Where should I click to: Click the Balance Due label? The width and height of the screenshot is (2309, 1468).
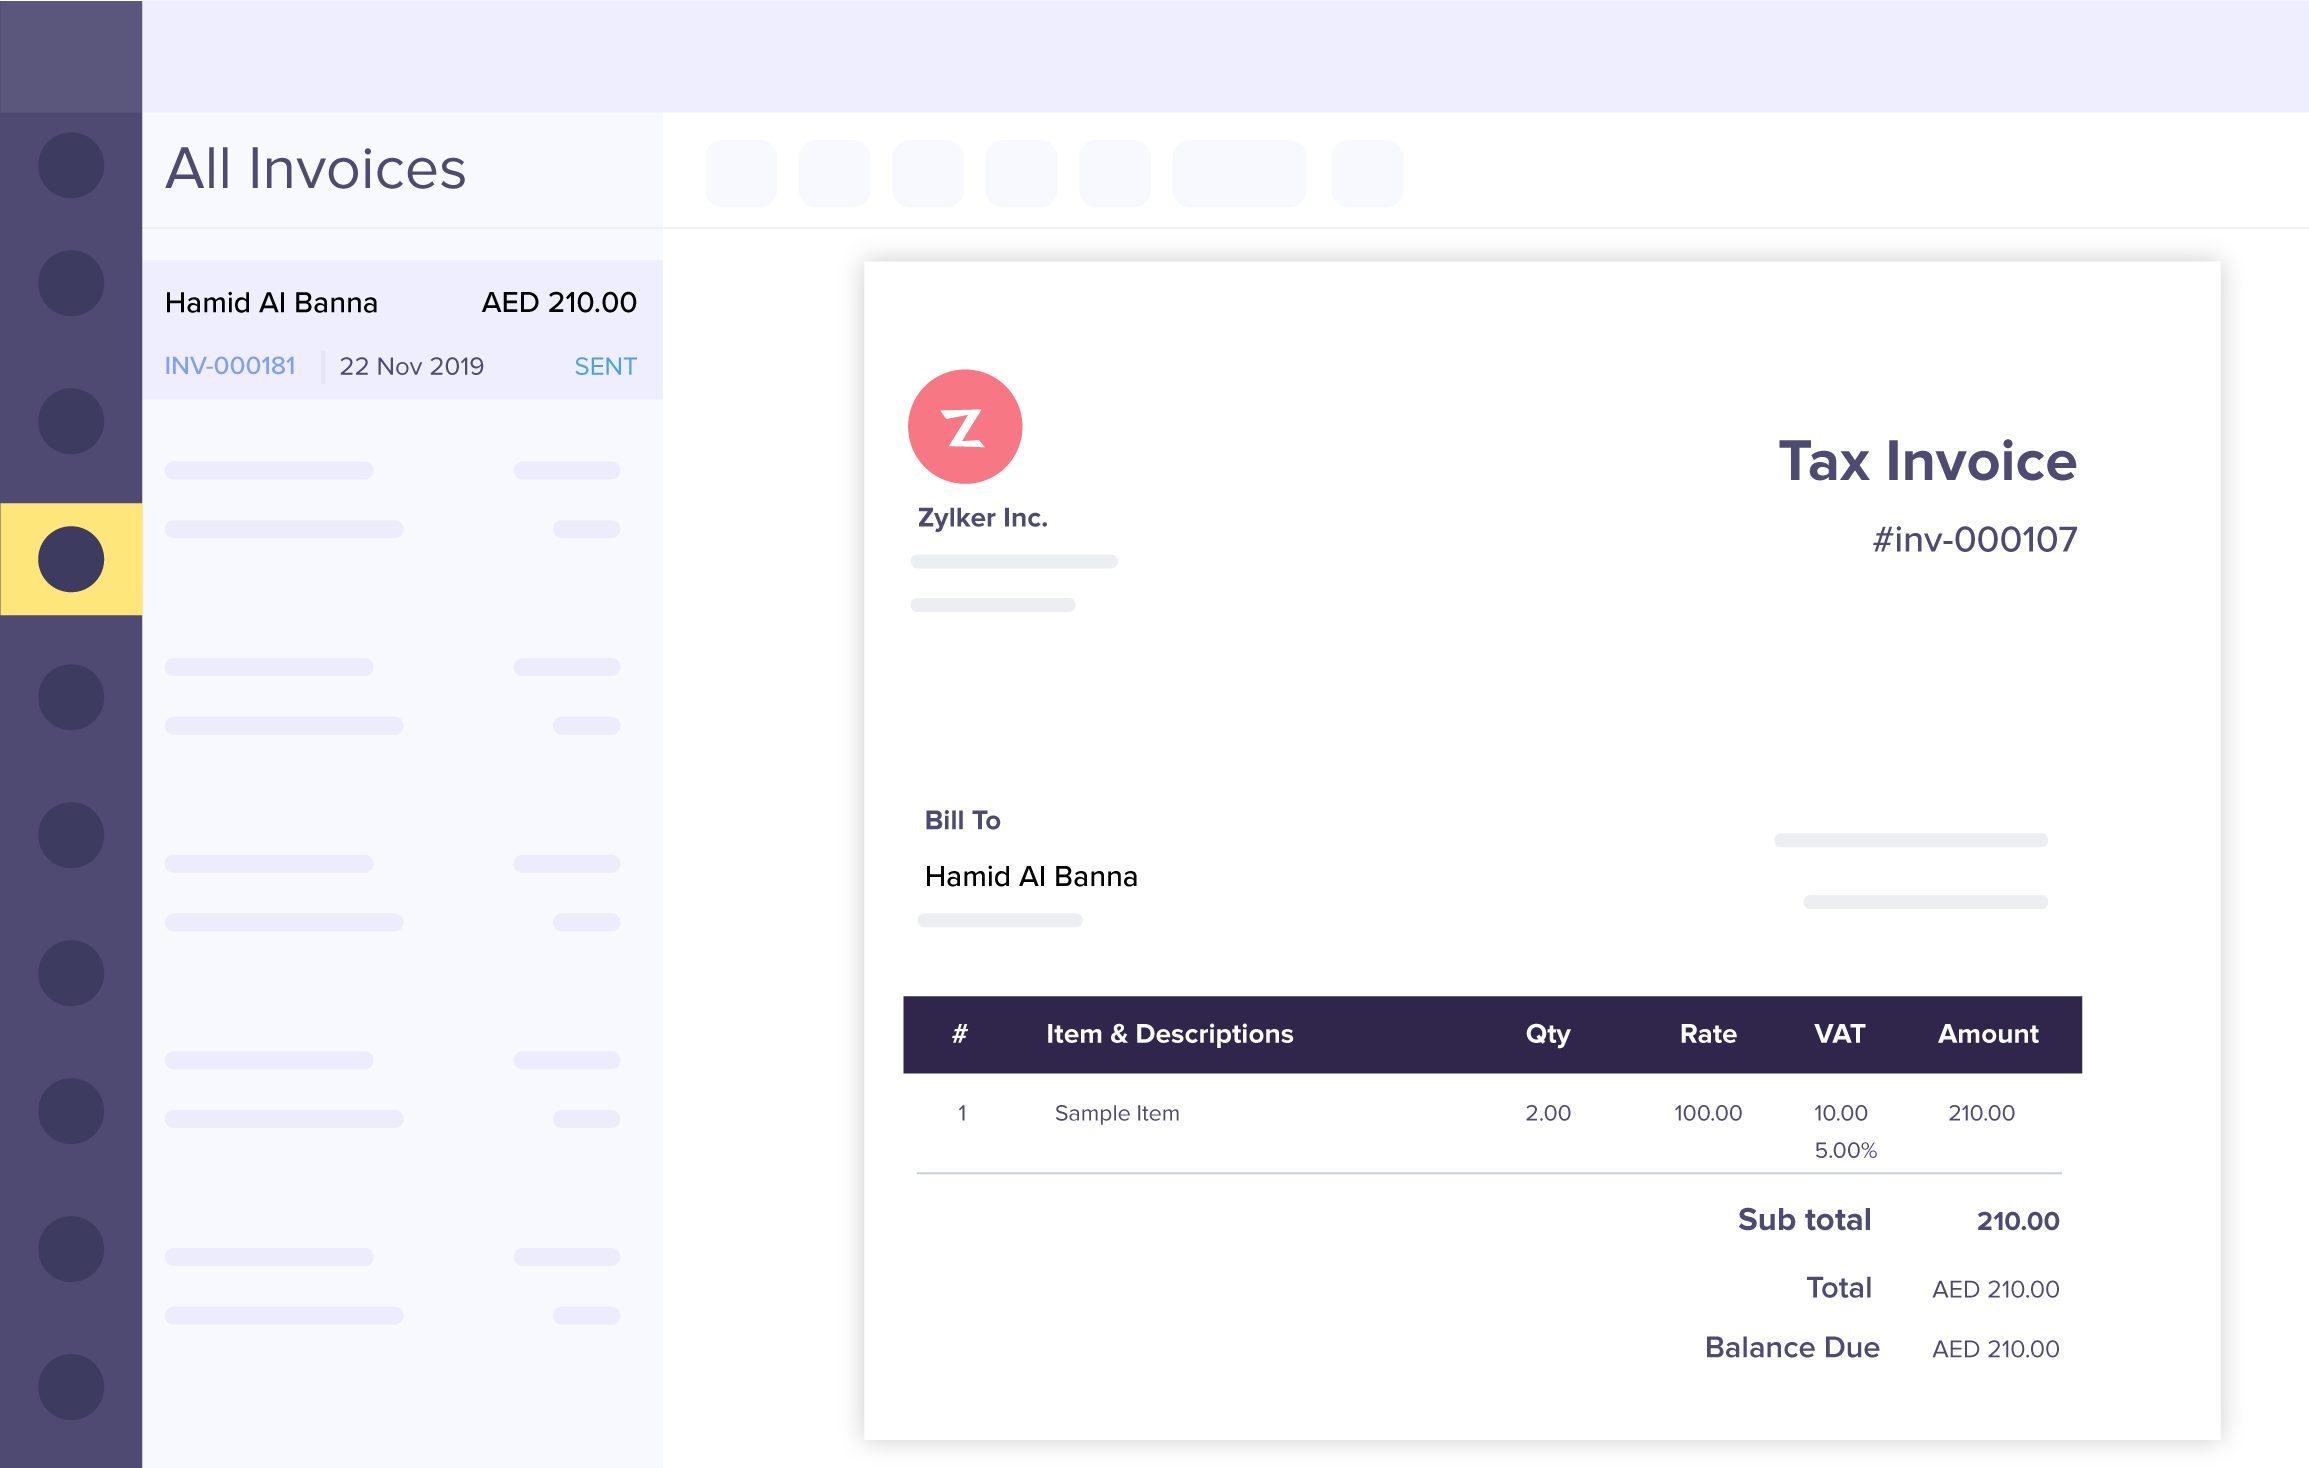pyautogui.click(x=1791, y=1347)
